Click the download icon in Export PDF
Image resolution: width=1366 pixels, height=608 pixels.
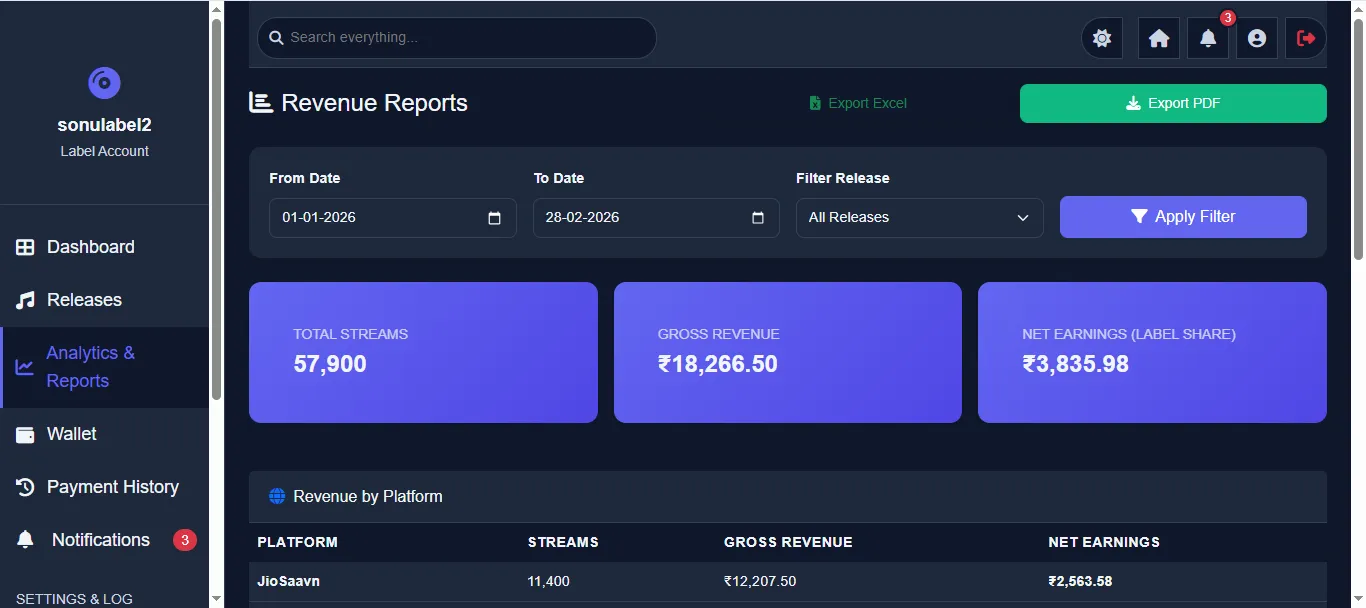[1133, 103]
